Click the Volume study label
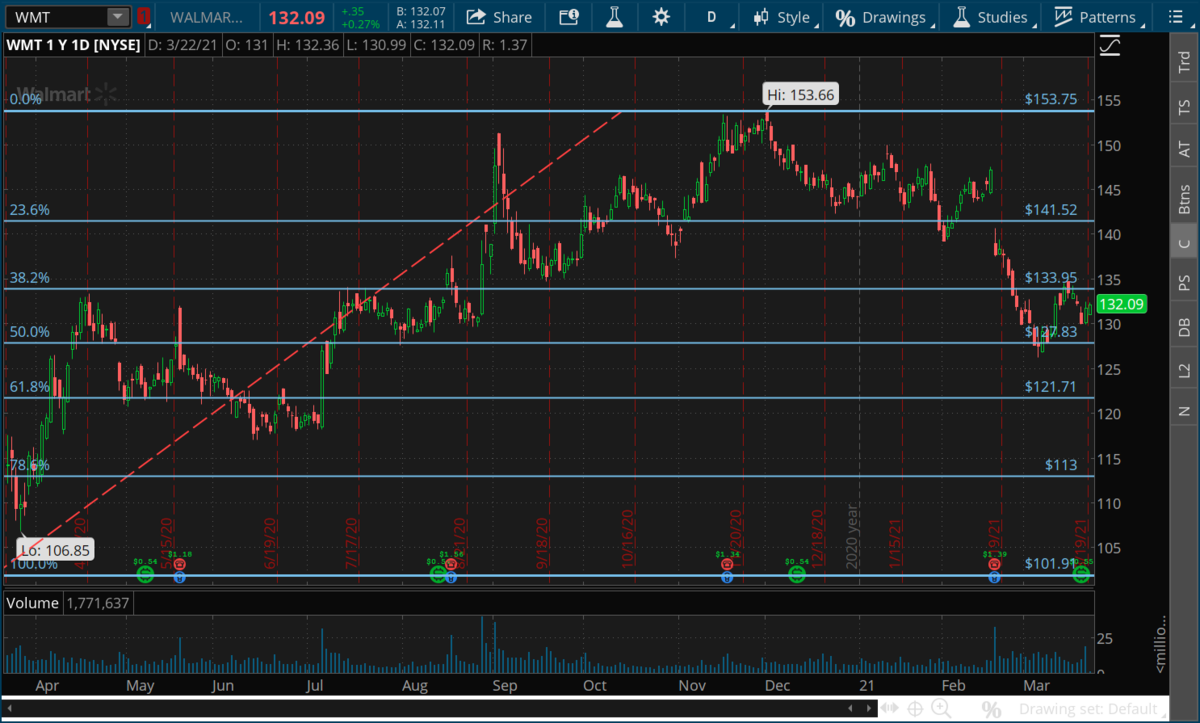1200x723 pixels. [33, 603]
